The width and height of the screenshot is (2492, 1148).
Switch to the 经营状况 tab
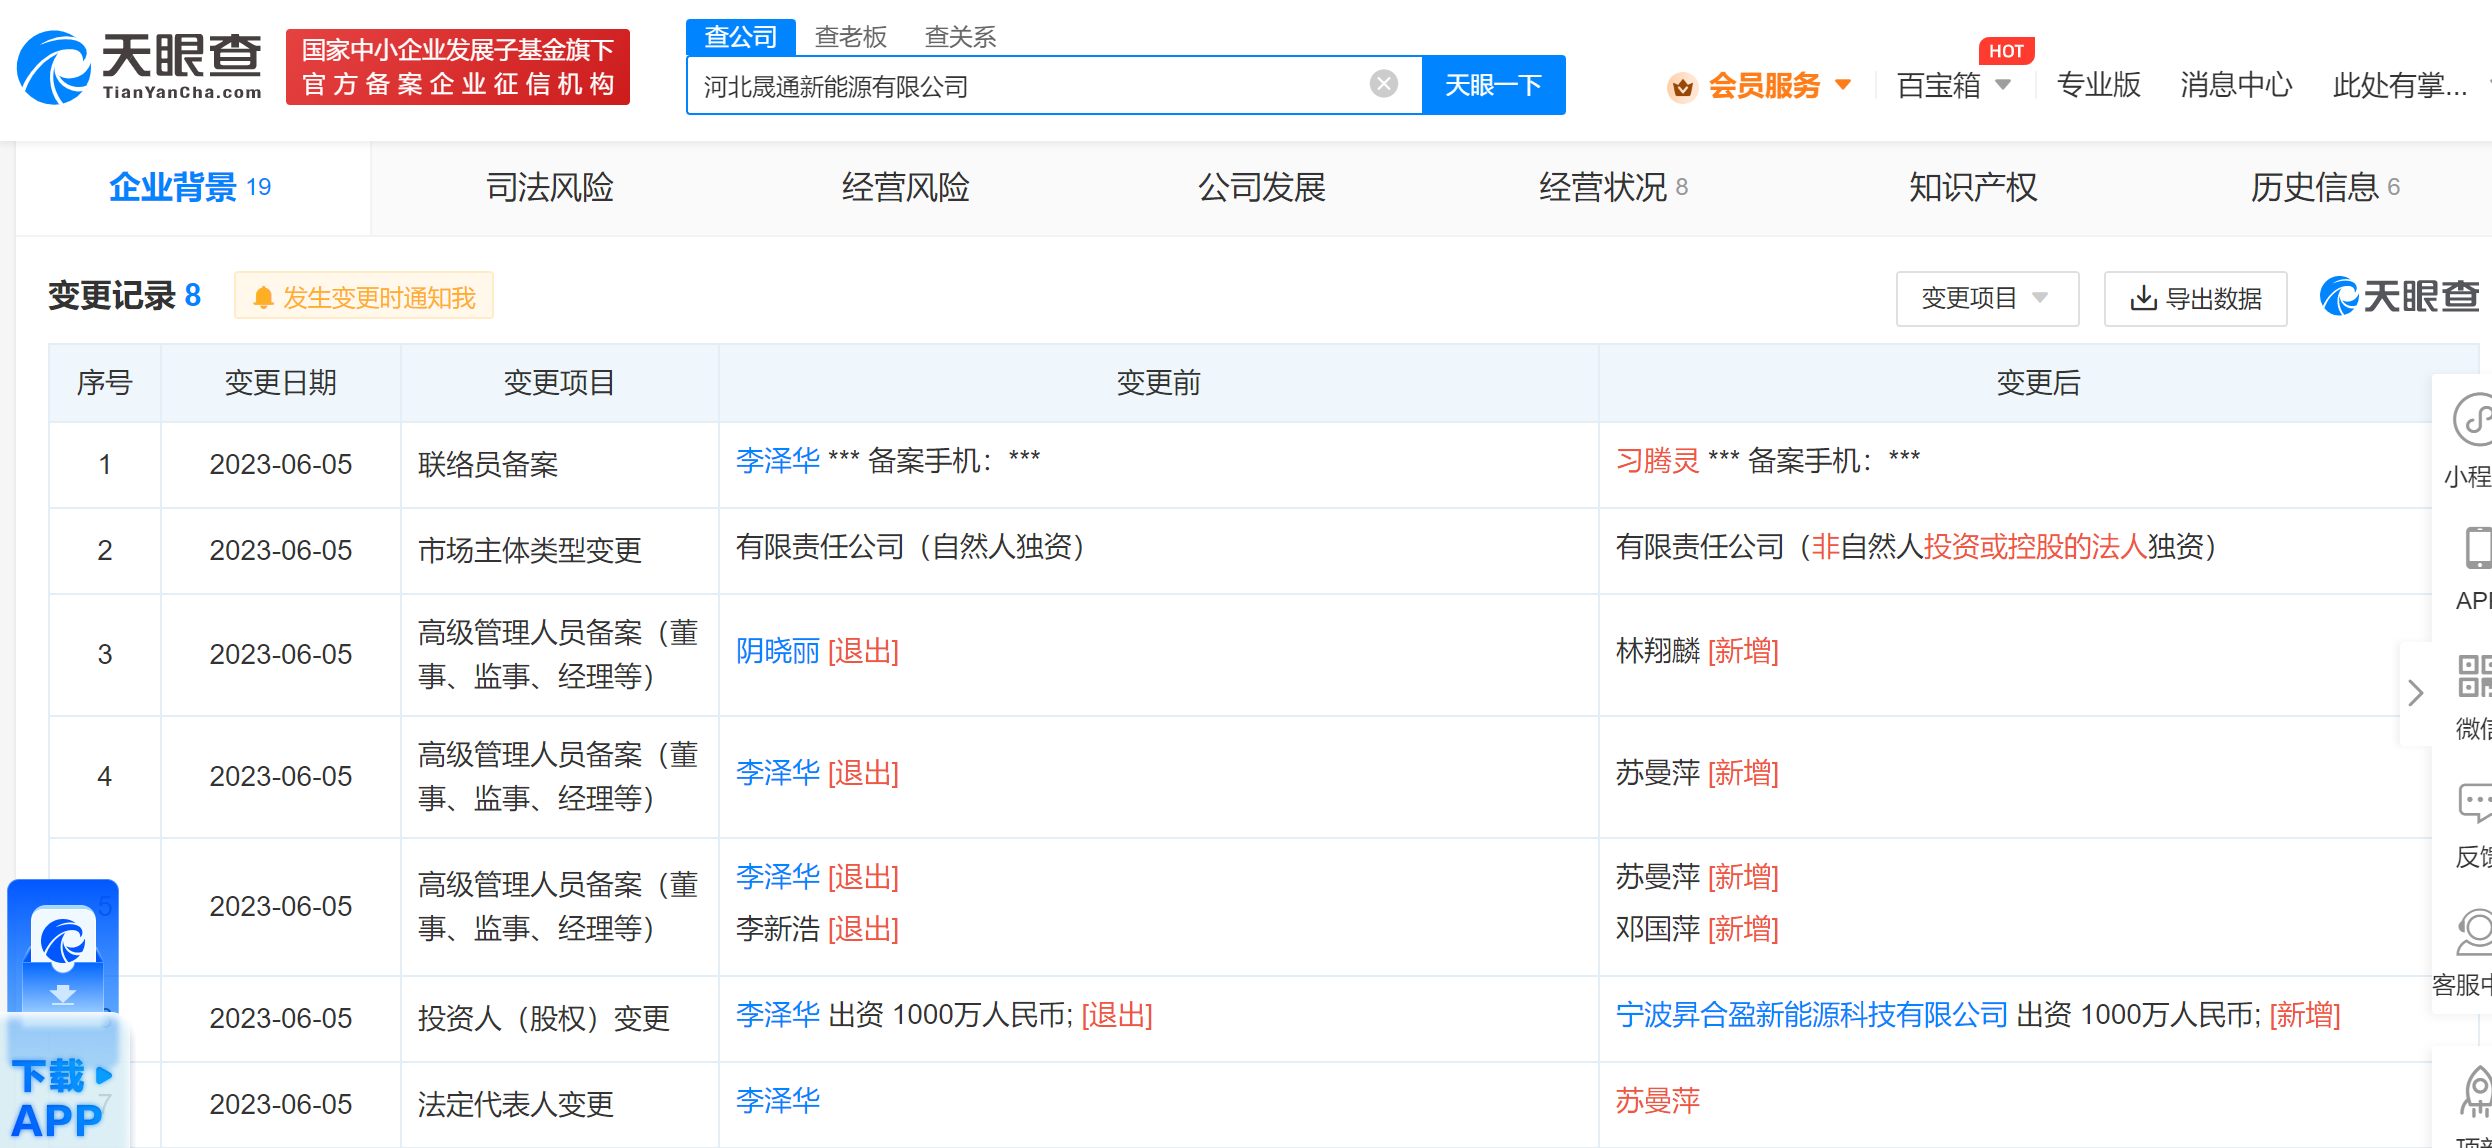tap(1613, 187)
